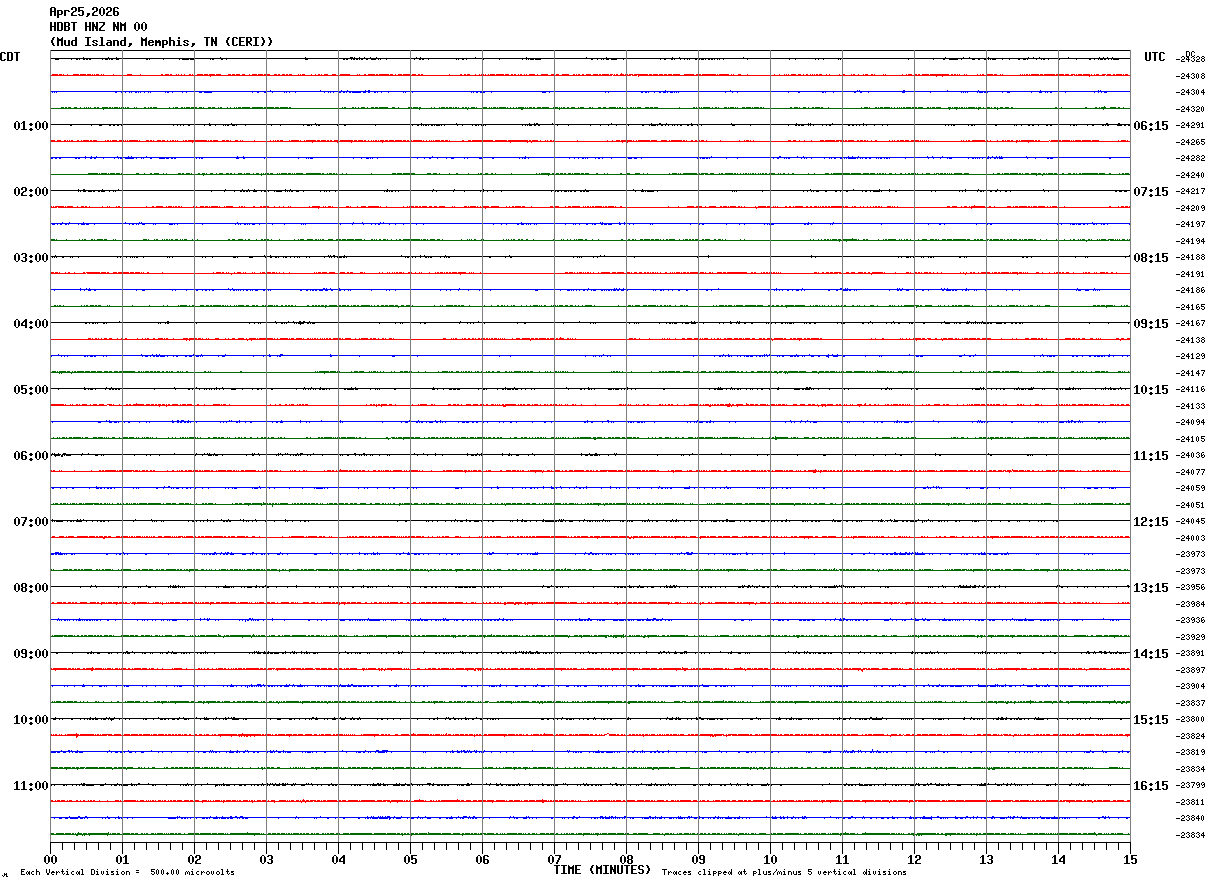Screen dimensions: 1210x886
Task: Click the 07 minute tick label on axis
Action: (x=554, y=860)
